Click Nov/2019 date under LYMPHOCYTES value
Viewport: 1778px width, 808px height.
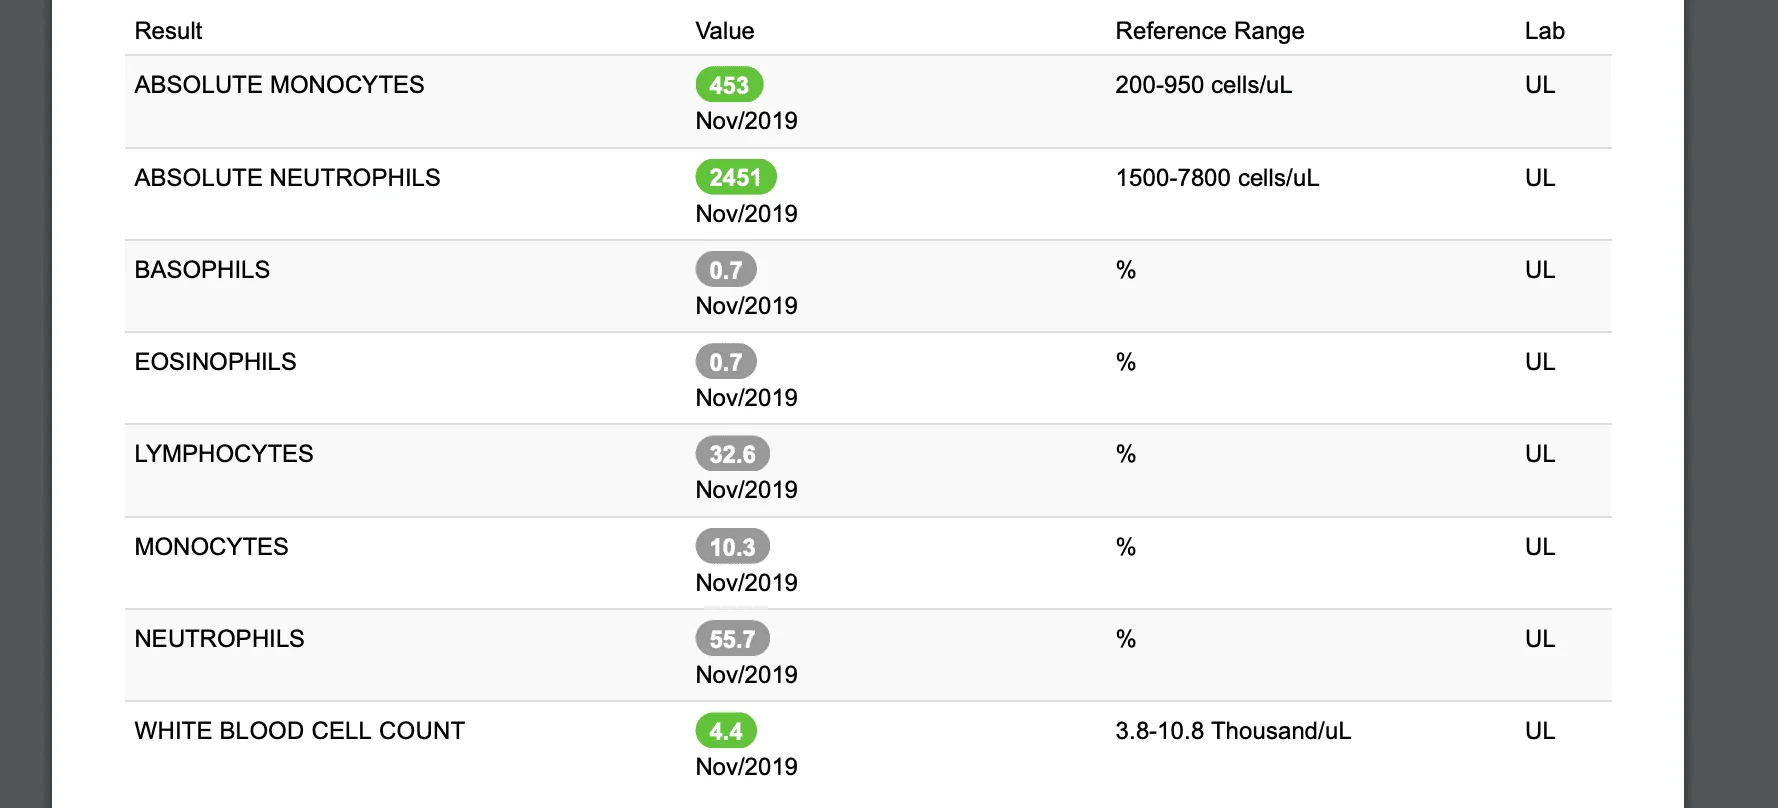(x=747, y=490)
